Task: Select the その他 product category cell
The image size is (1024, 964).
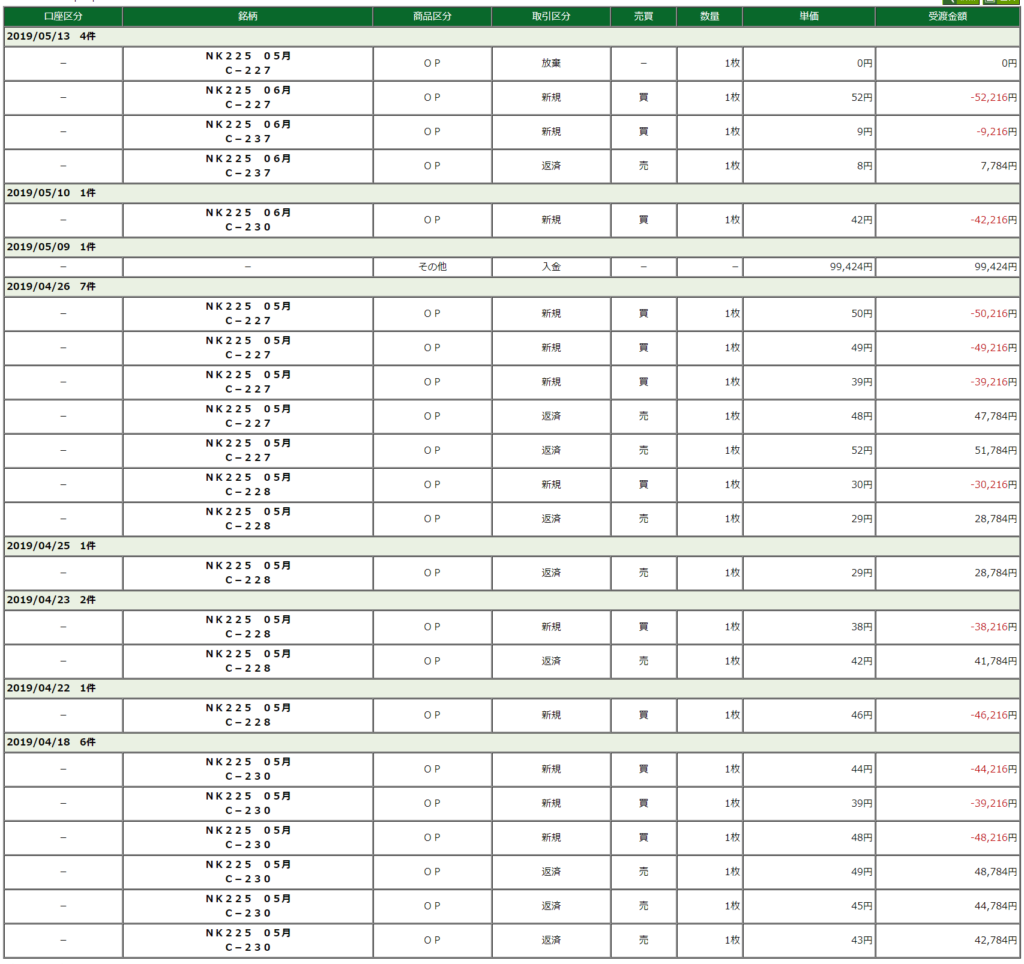Action: (432, 267)
